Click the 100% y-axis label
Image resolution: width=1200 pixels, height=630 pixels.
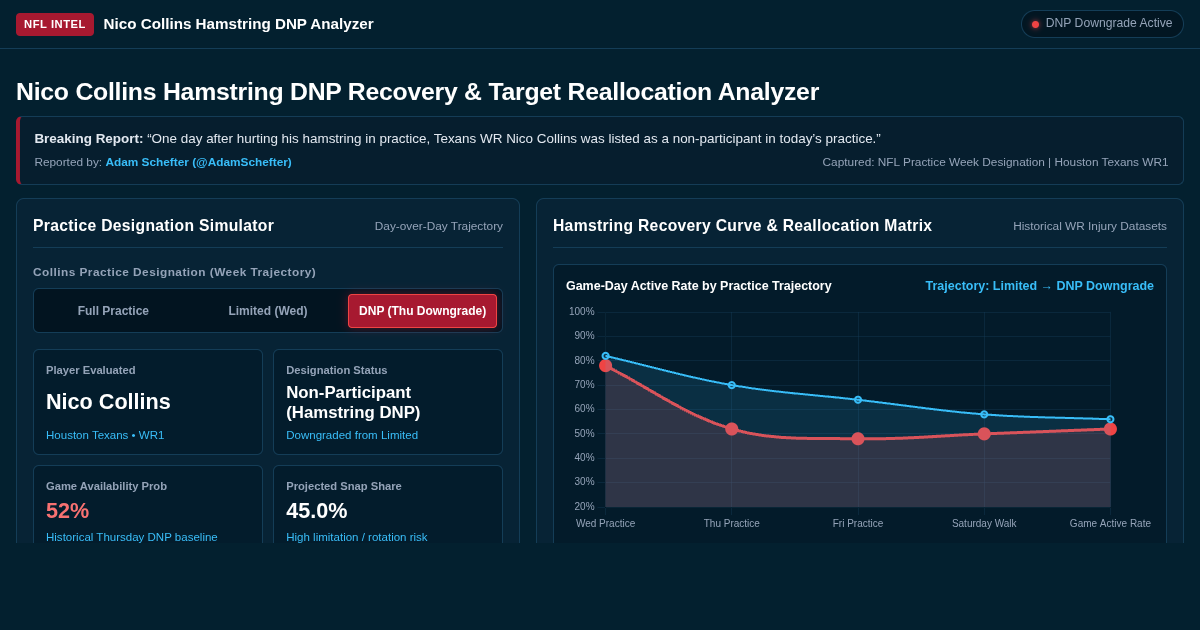point(582,312)
